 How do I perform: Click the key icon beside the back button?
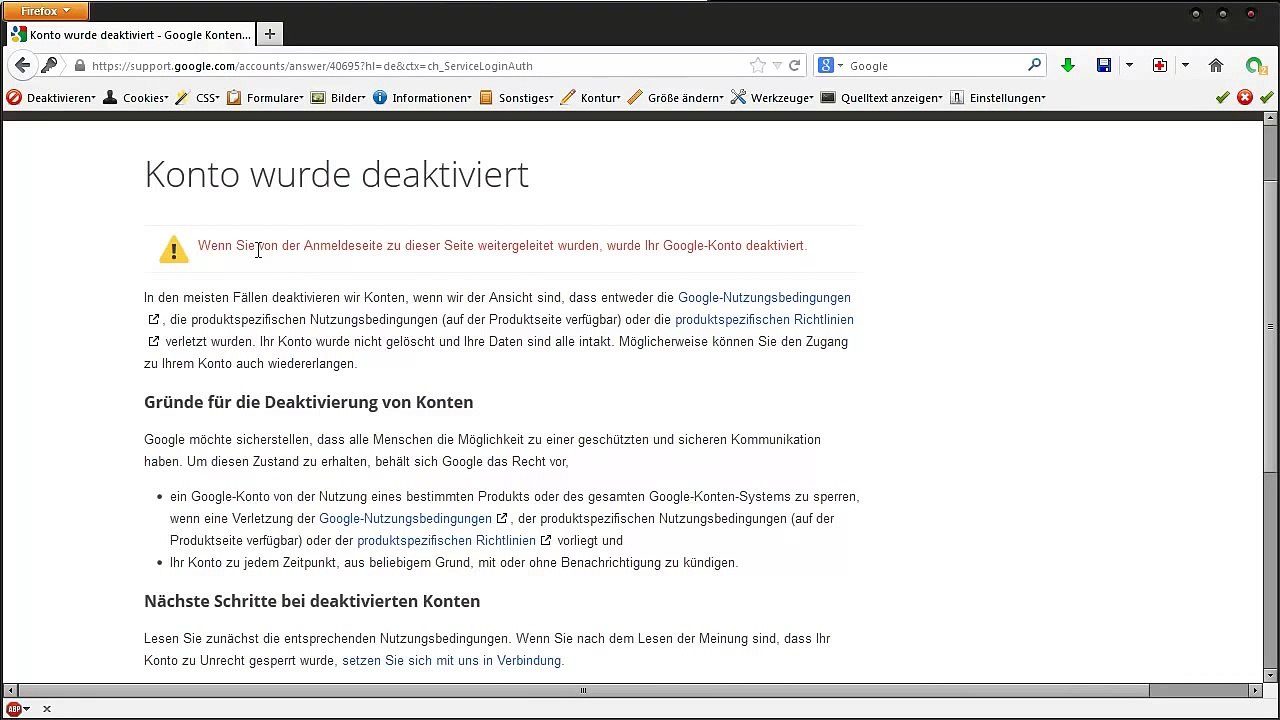[x=49, y=66]
